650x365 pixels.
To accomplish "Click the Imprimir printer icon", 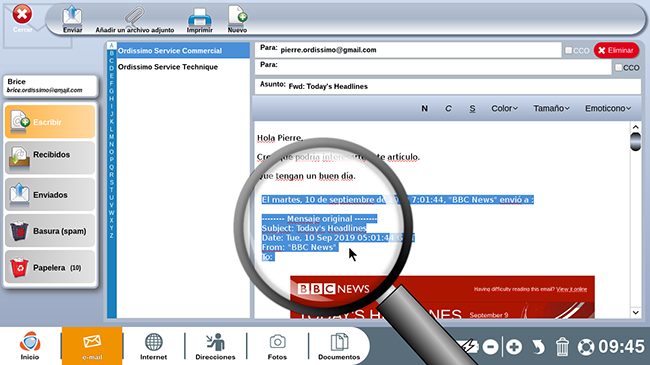I will point(199,19).
